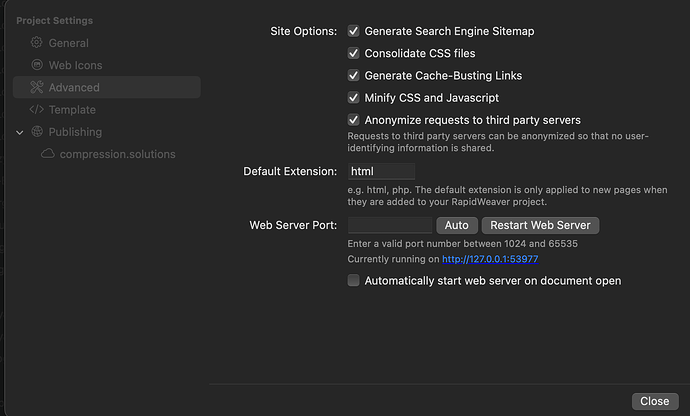
Task: Click the Template code brackets icon
Action: point(37,109)
